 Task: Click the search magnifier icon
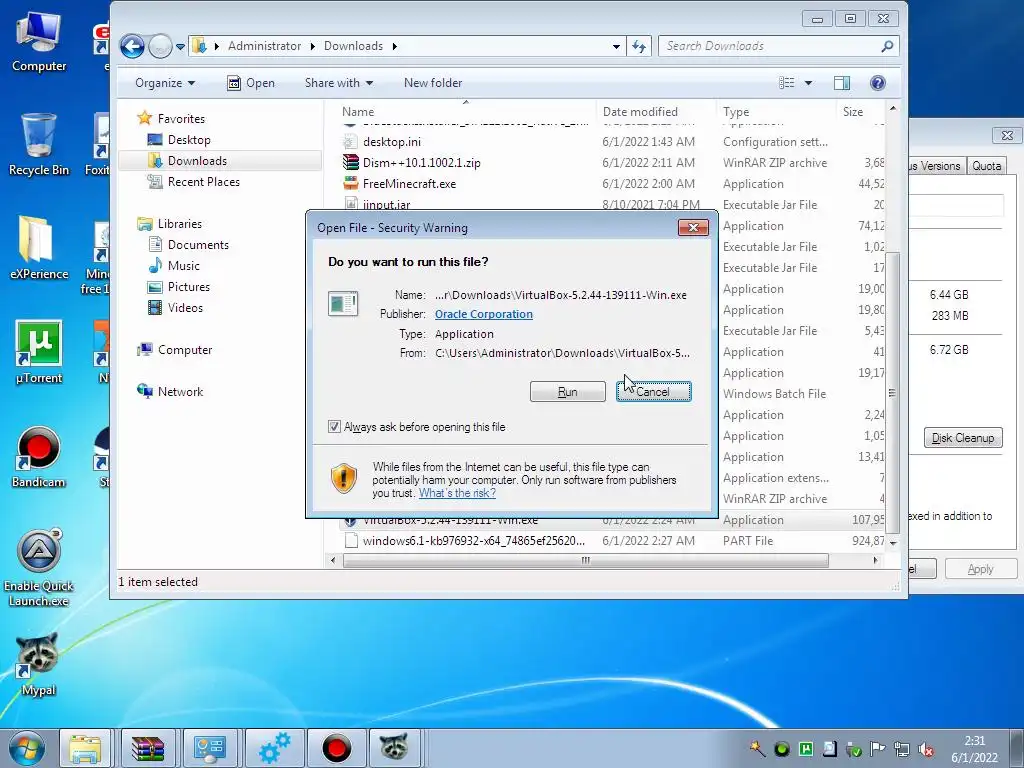(887, 46)
